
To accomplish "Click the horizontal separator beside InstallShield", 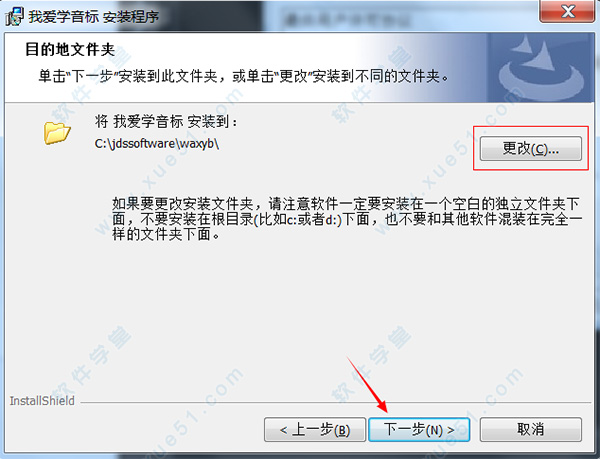I will (x=336, y=402).
